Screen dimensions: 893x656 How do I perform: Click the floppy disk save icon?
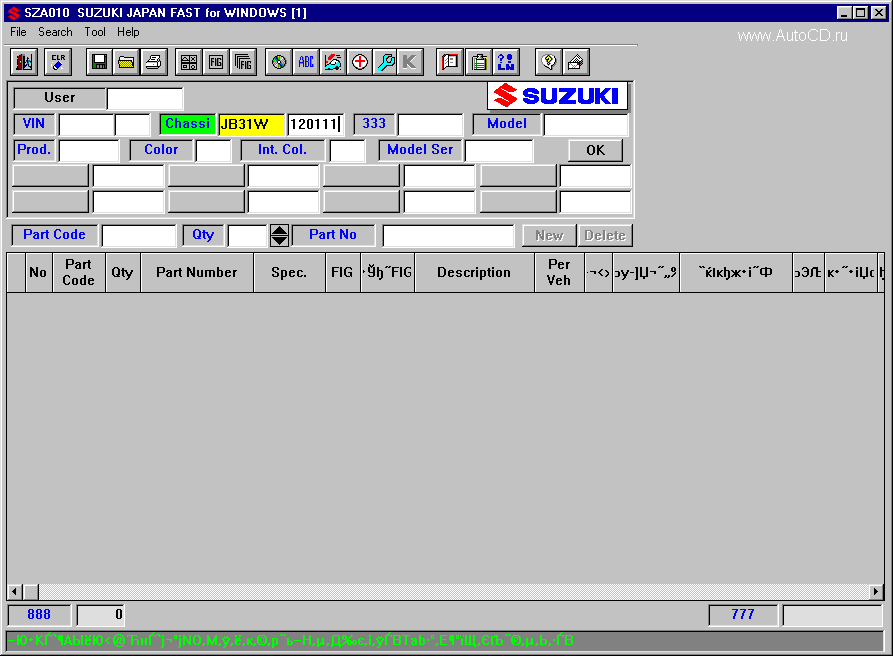click(x=100, y=62)
